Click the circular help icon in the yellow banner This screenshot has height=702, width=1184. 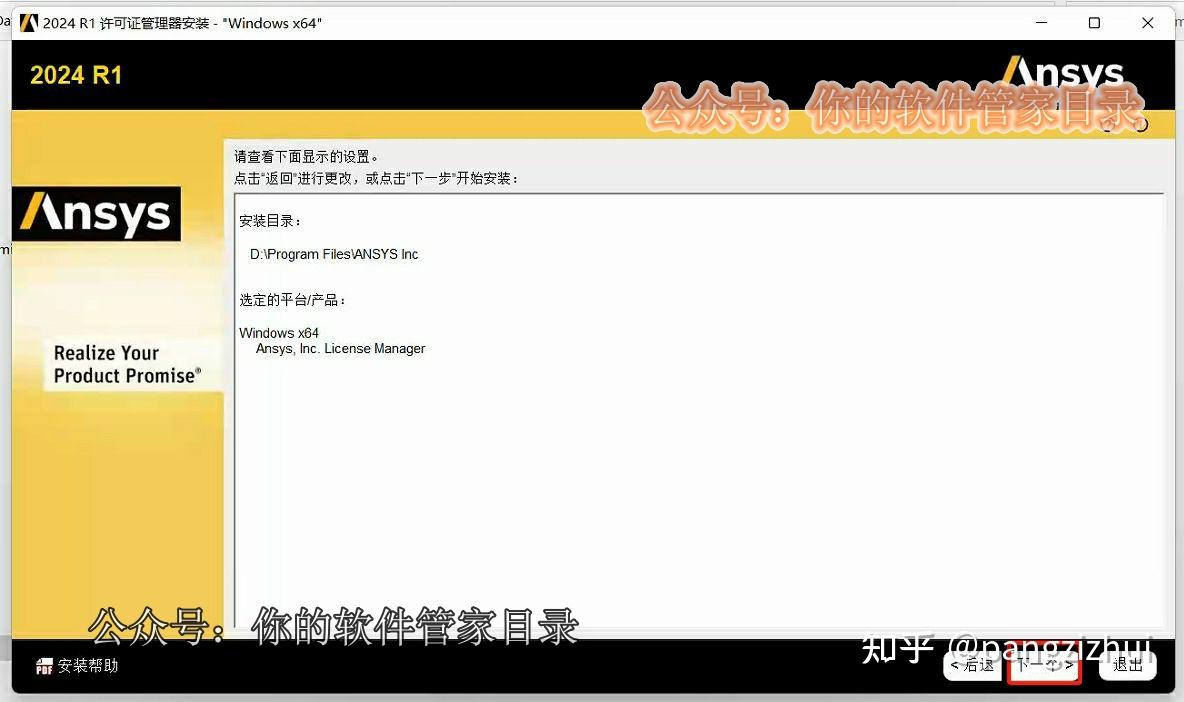pos(1107,125)
